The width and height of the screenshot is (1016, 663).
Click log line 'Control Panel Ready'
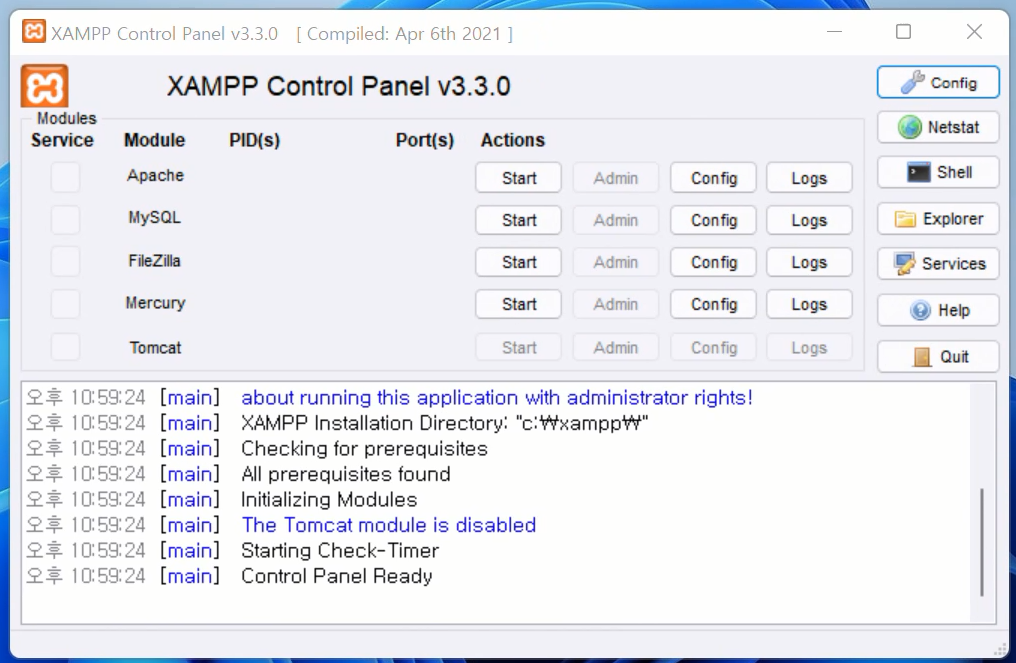coord(336,576)
